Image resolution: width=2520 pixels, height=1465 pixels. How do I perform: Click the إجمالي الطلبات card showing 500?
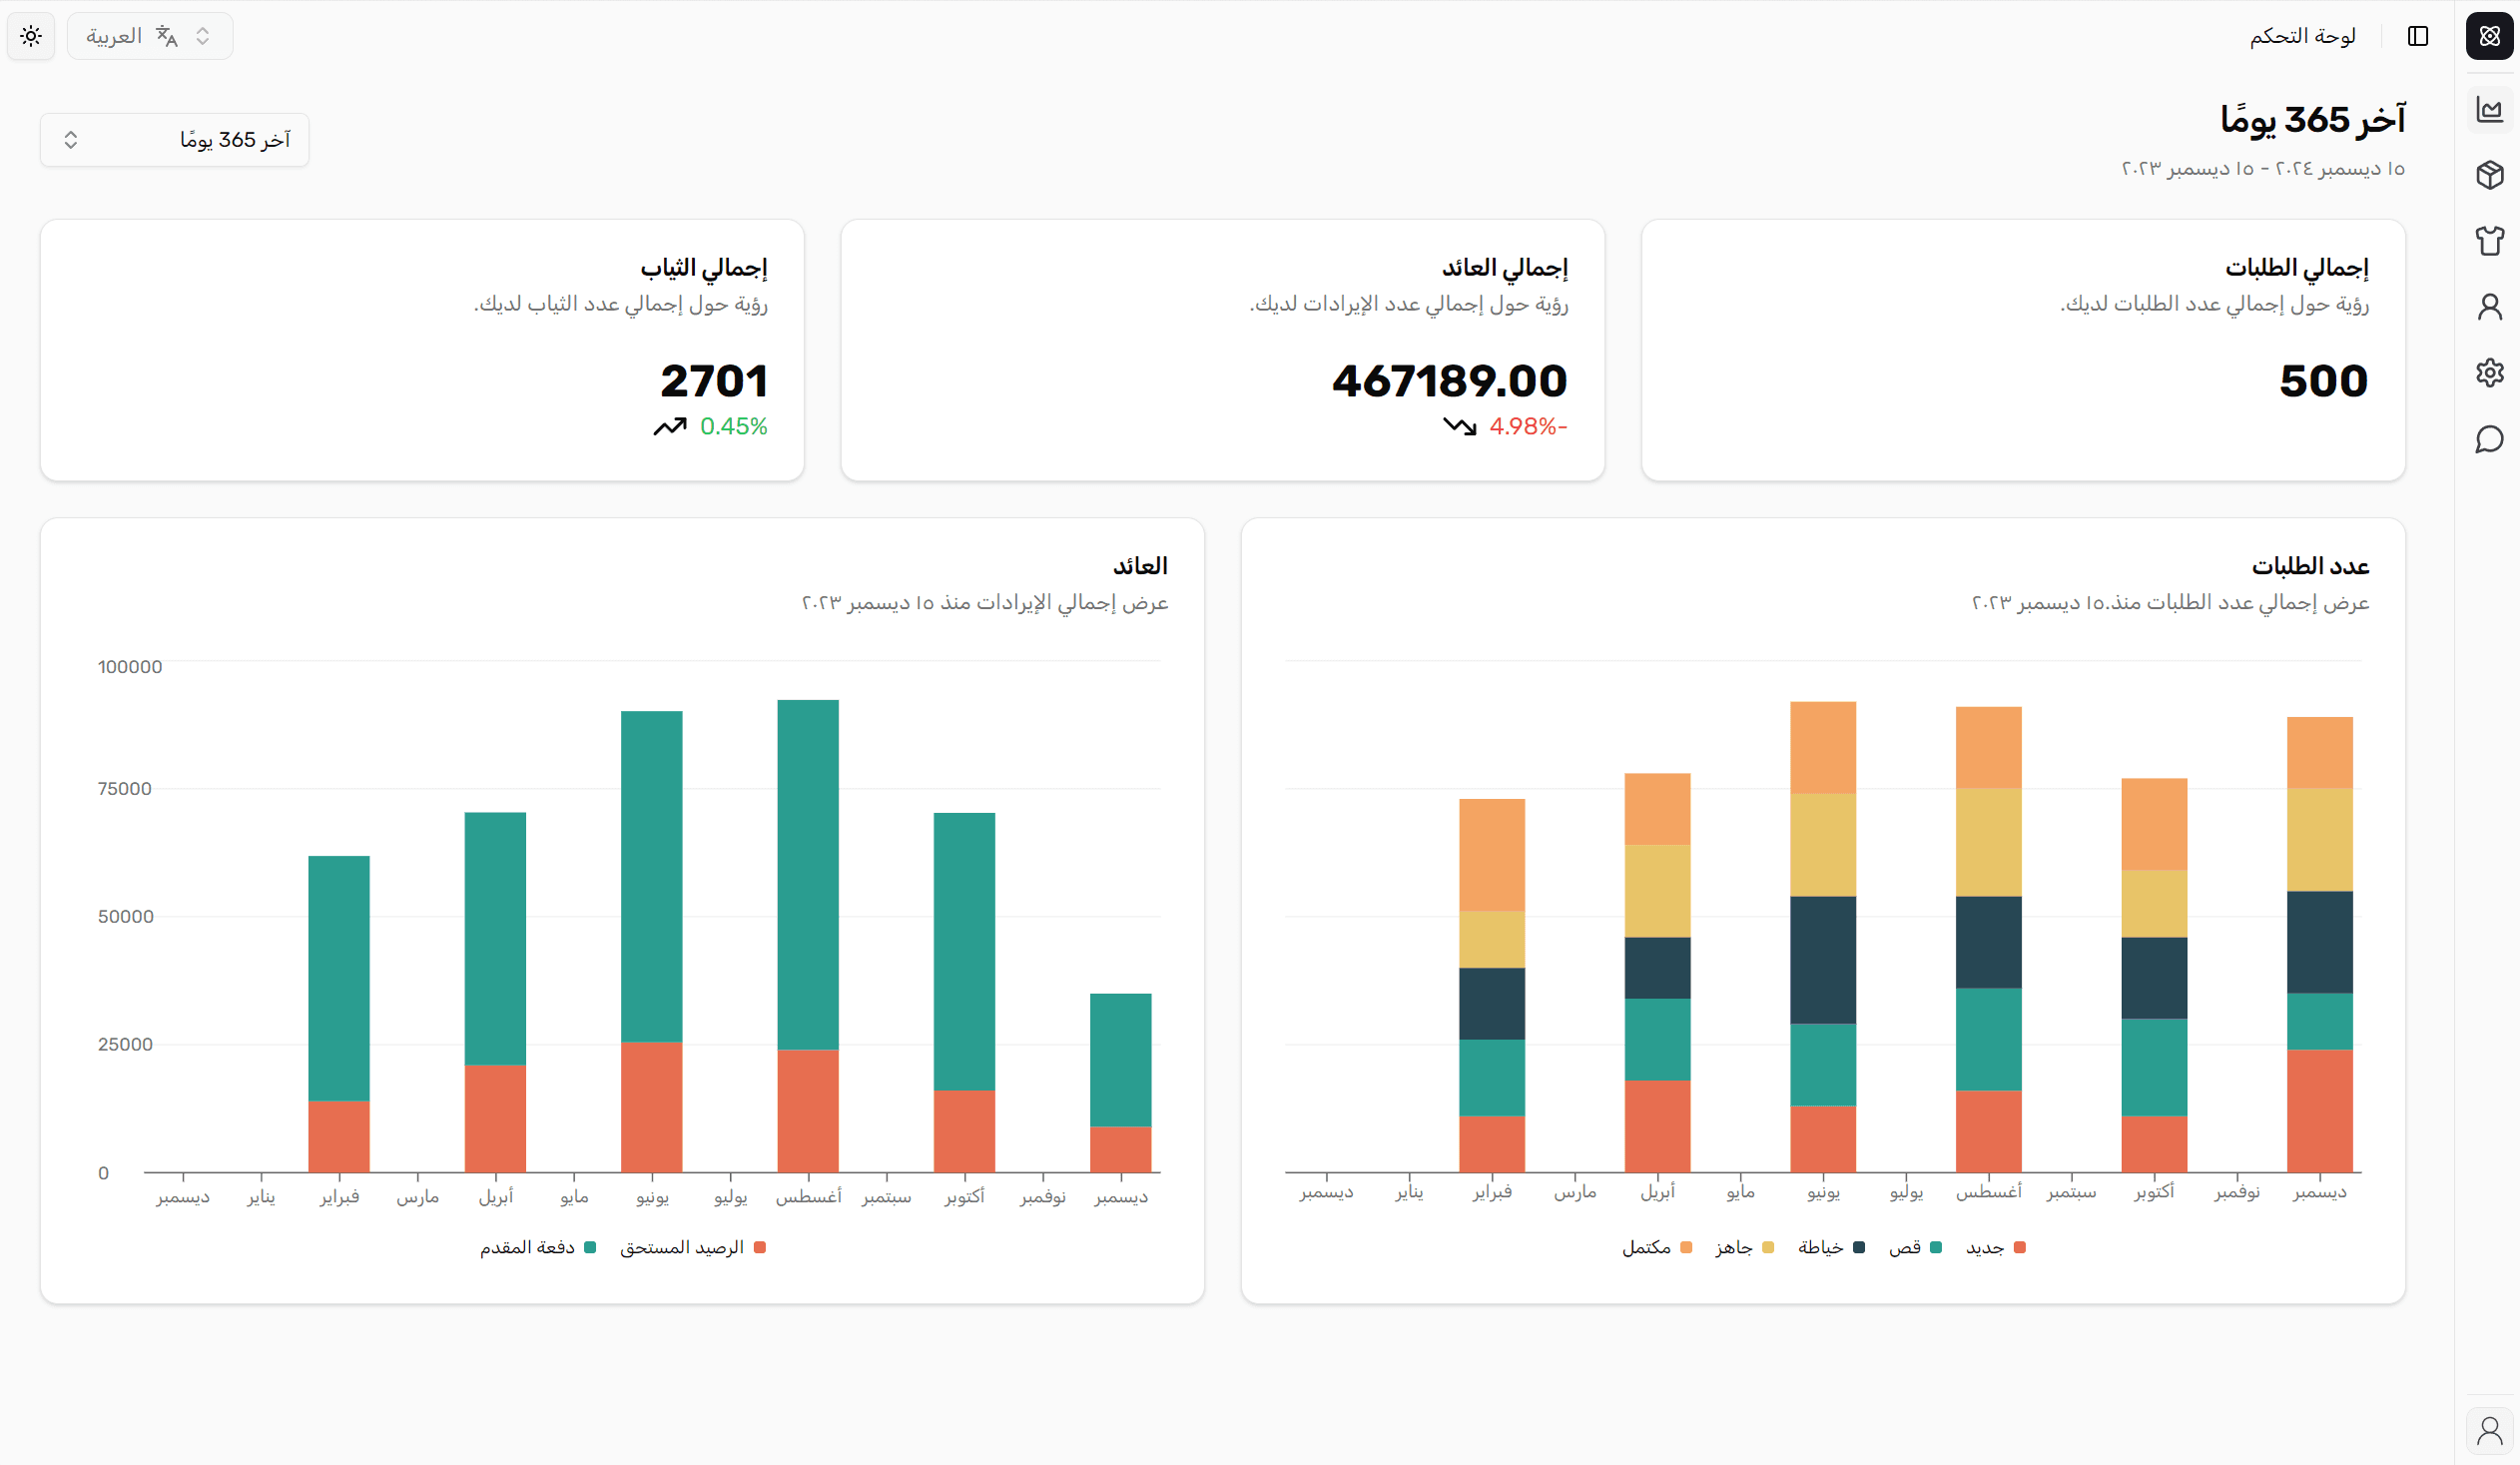(2322, 380)
